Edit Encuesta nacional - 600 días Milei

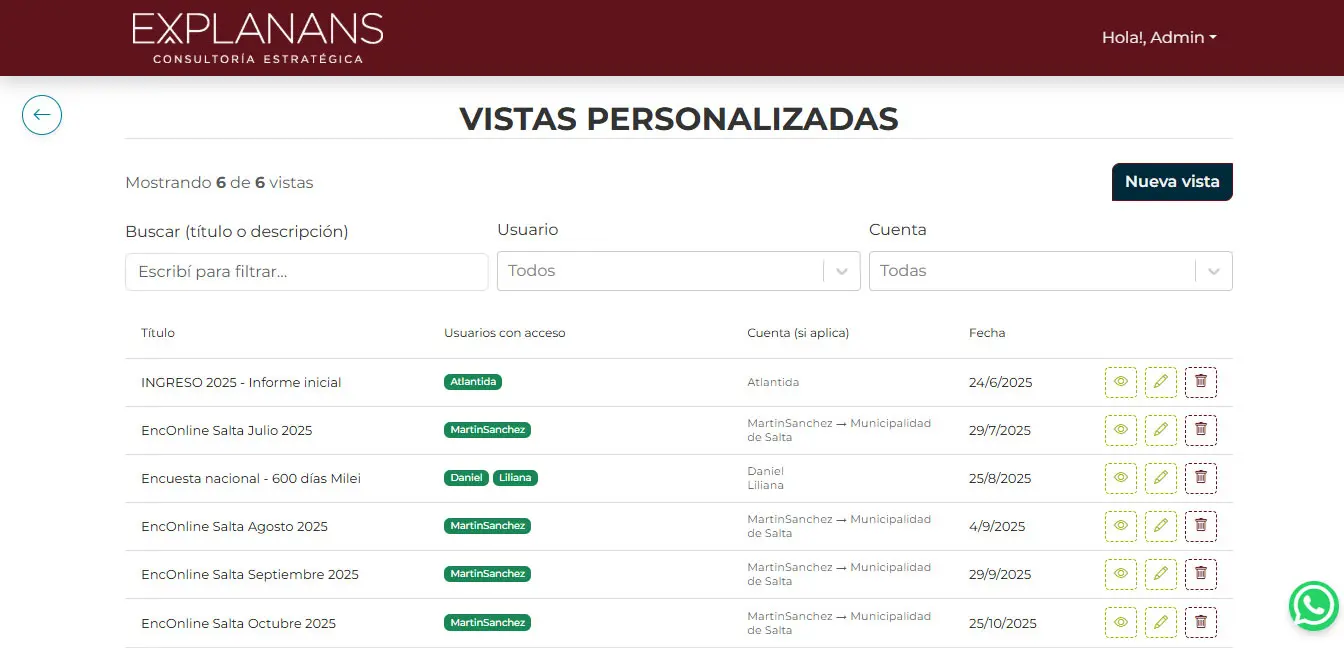[x=1161, y=478]
